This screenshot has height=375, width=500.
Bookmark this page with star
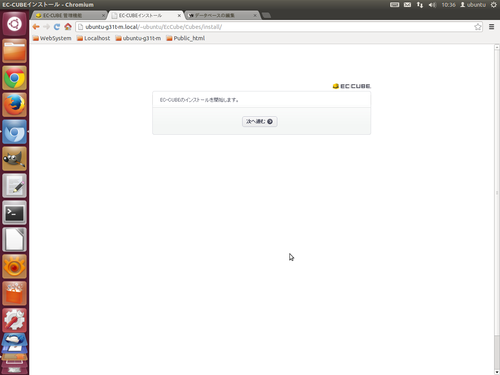coord(478,27)
